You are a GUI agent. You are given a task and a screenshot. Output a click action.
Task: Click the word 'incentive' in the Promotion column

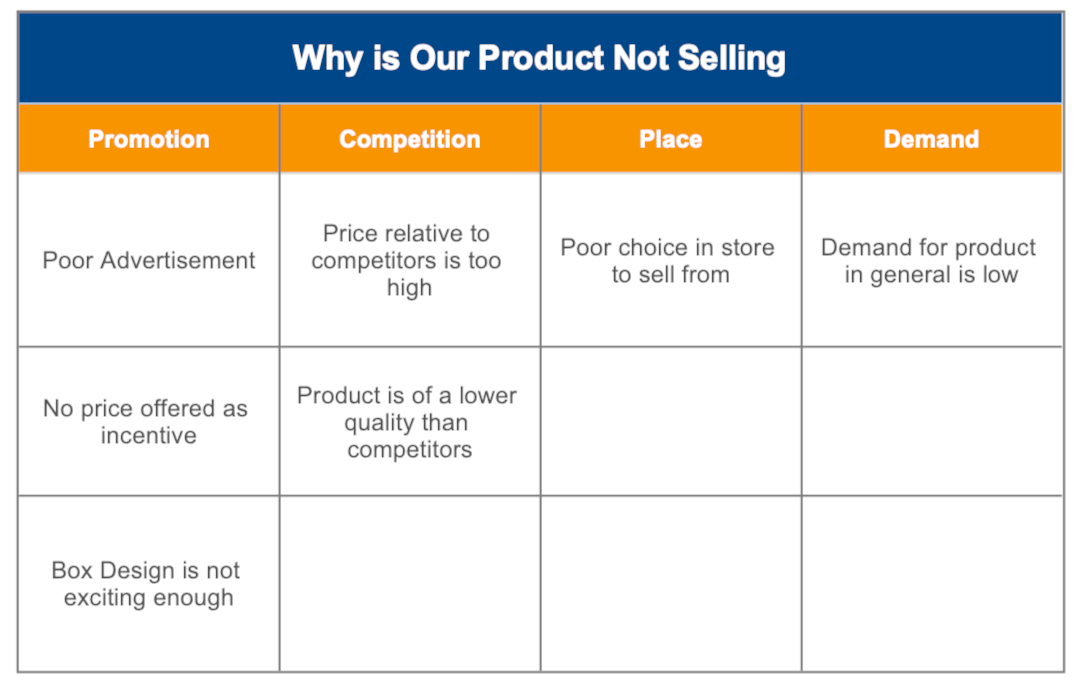[x=149, y=436]
